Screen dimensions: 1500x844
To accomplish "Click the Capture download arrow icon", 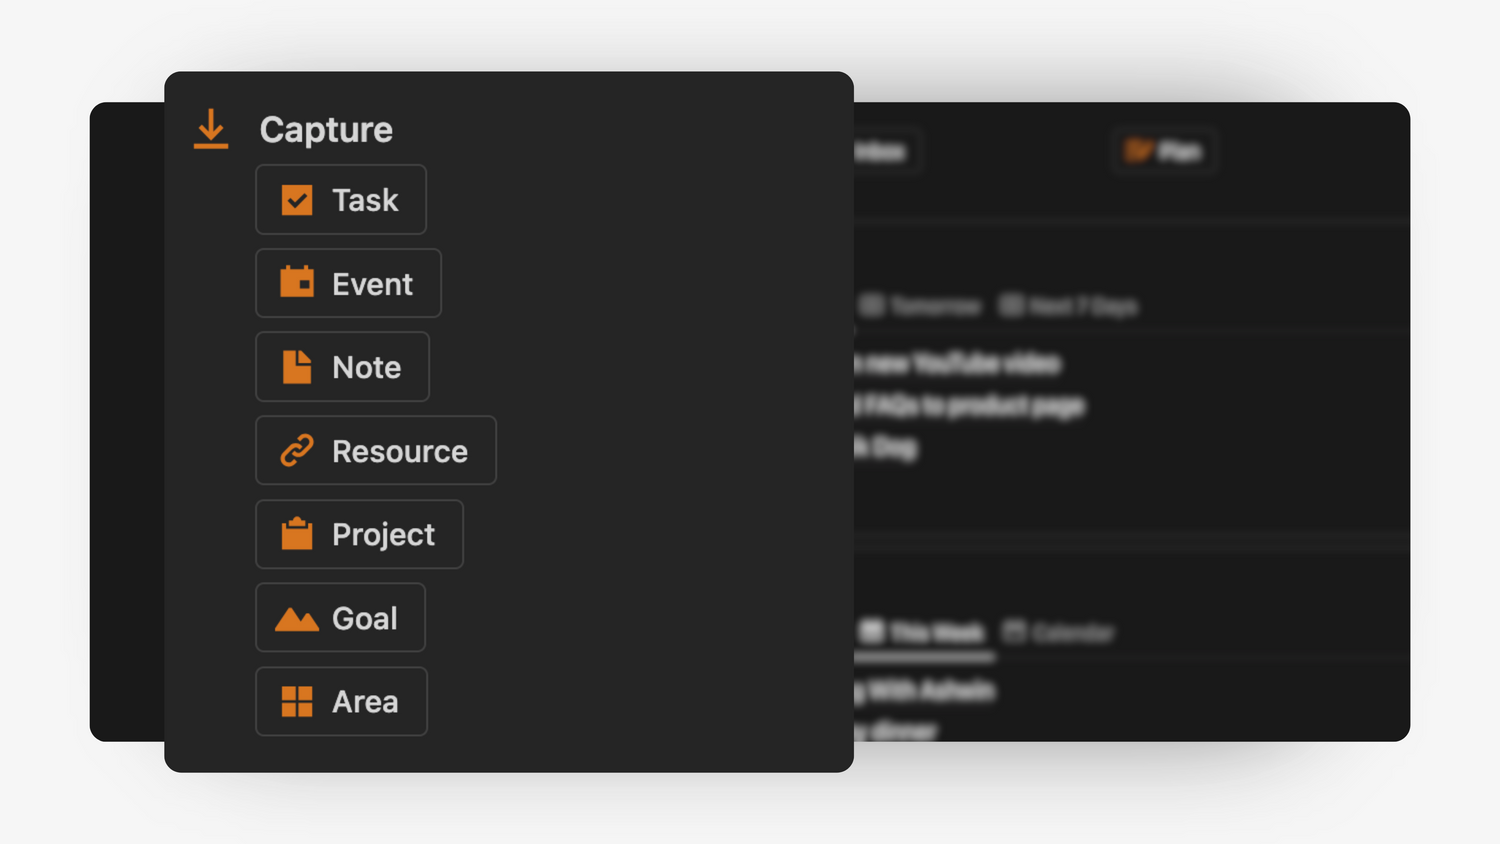I will (211, 130).
